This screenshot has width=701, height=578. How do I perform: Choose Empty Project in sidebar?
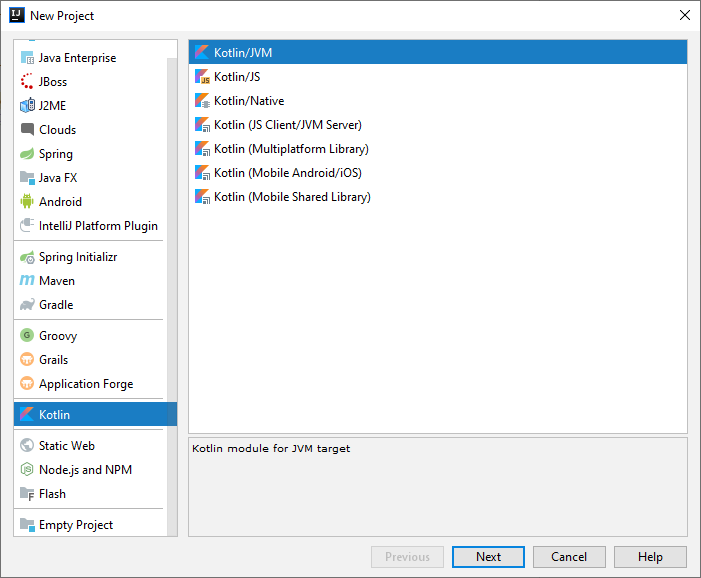click(x=75, y=525)
